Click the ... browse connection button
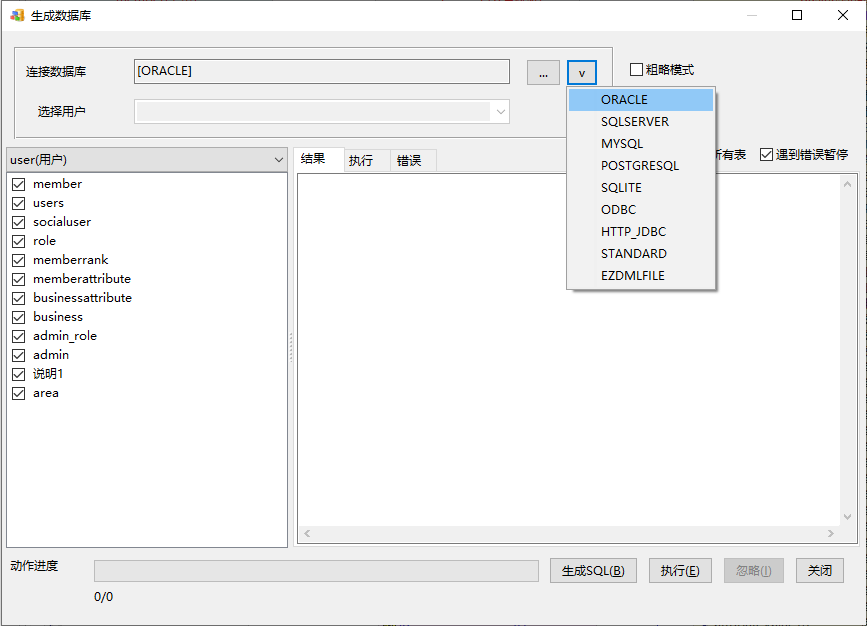This screenshot has width=867, height=626. (x=543, y=72)
